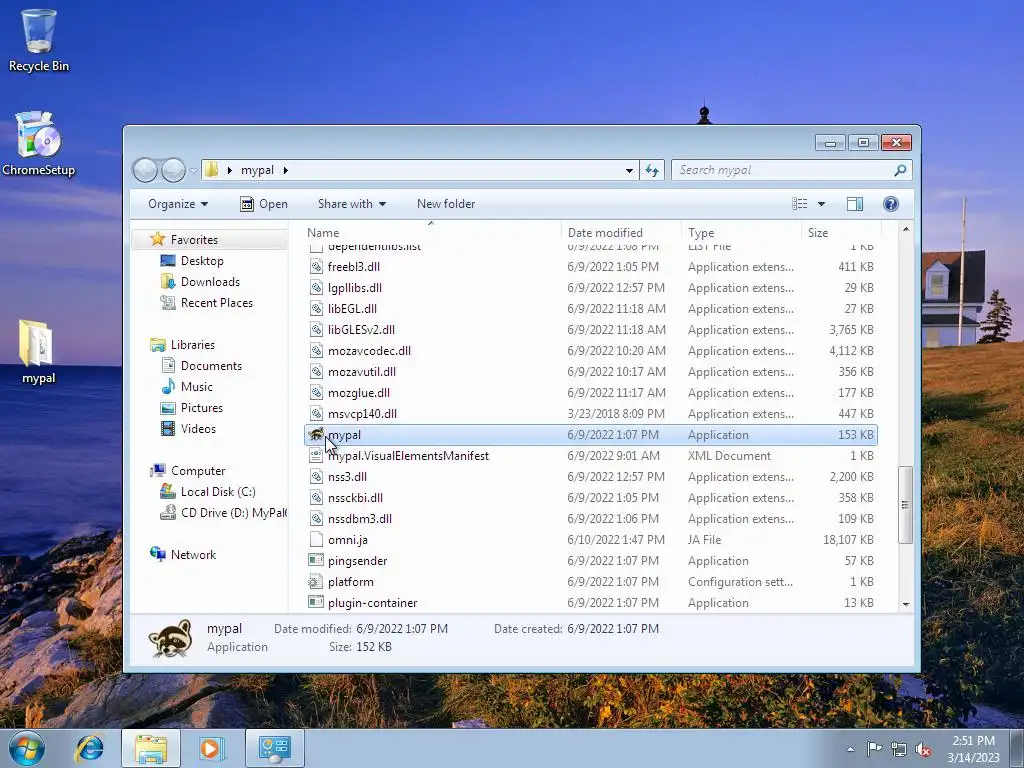
Task: Open the Recycle Bin desktop icon
Action: pyautogui.click(x=38, y=40)
